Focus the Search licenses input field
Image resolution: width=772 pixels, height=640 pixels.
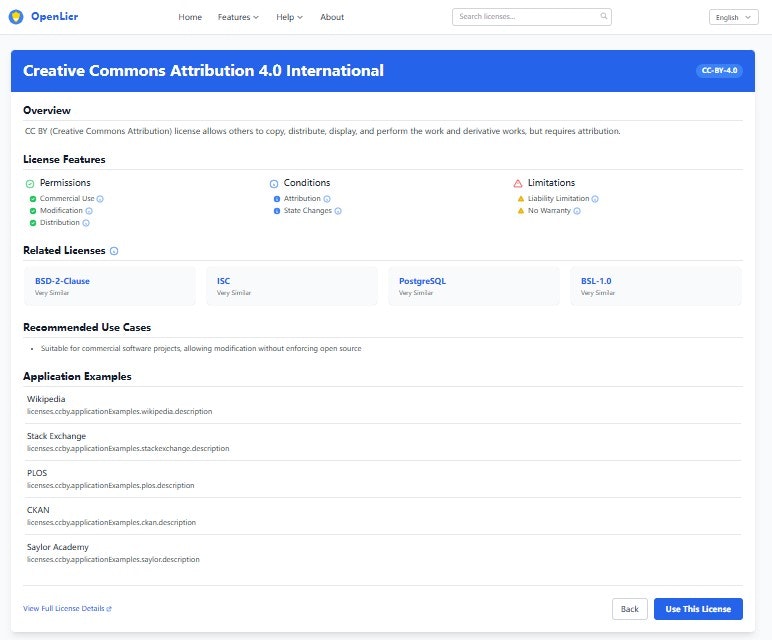[532, 17]
